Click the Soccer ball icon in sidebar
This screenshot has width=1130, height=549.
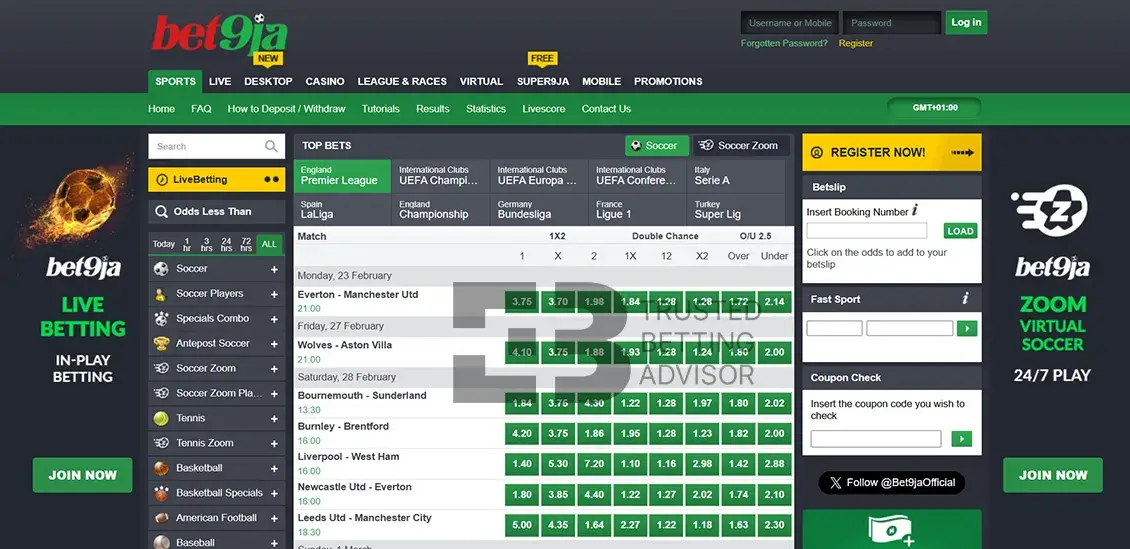pyautogui.click(x=161, y=269)
